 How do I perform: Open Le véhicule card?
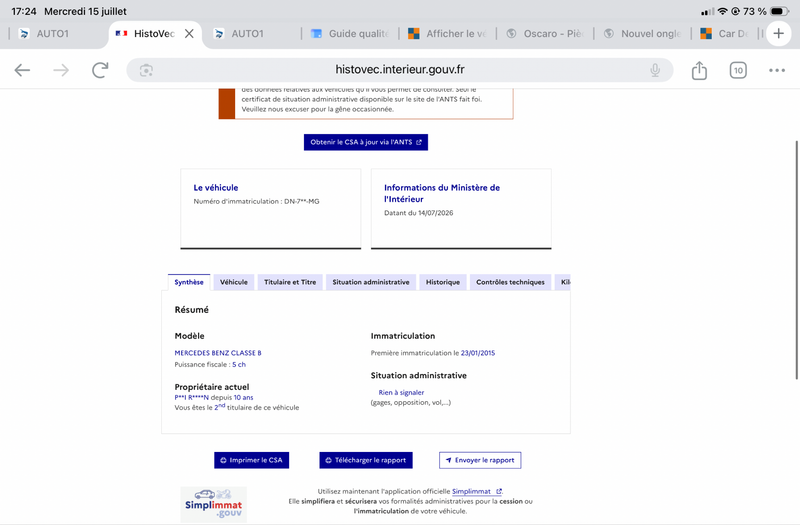click(x=271, y=209)
